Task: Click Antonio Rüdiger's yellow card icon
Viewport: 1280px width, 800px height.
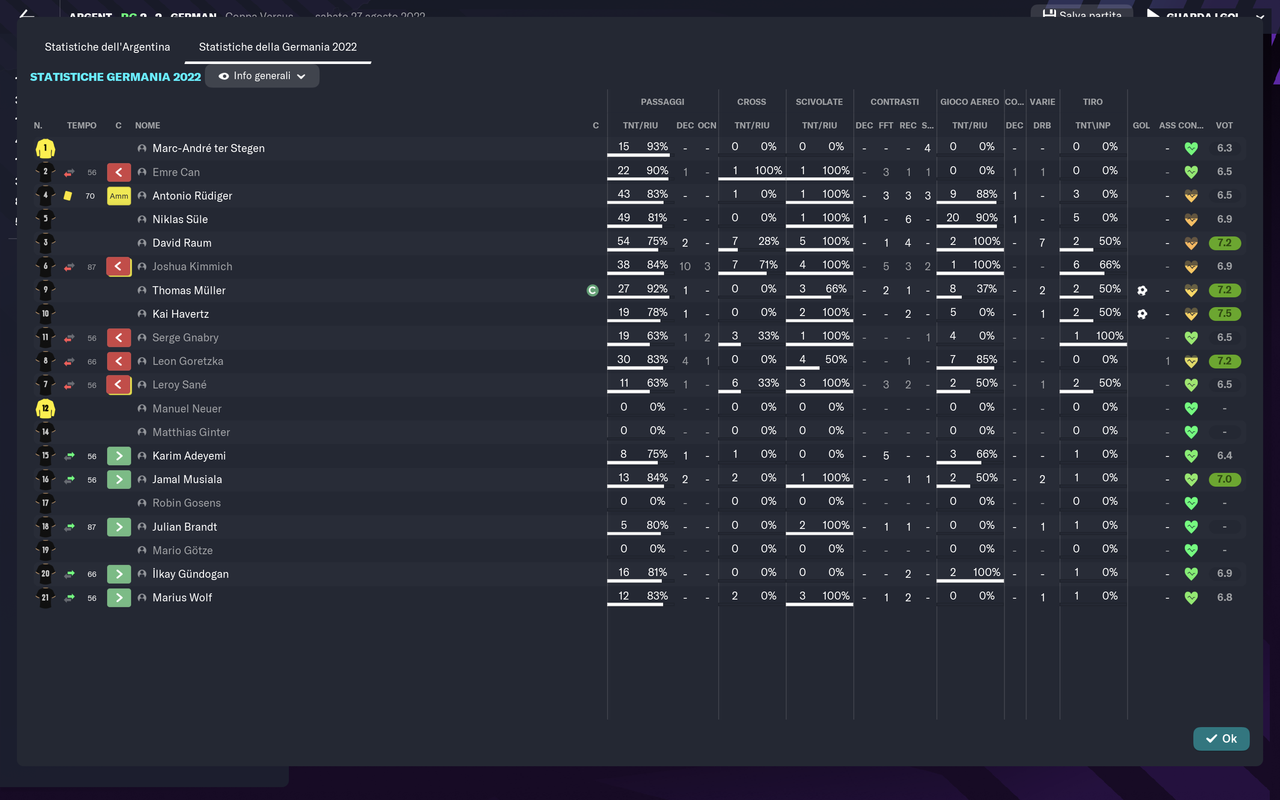Action: 68,196
